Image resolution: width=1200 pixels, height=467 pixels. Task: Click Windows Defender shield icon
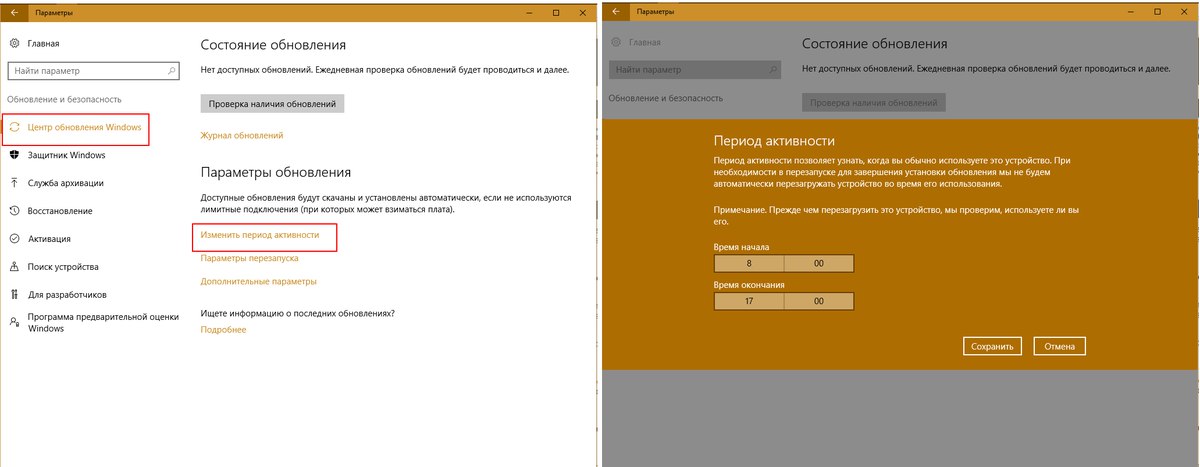14,155
